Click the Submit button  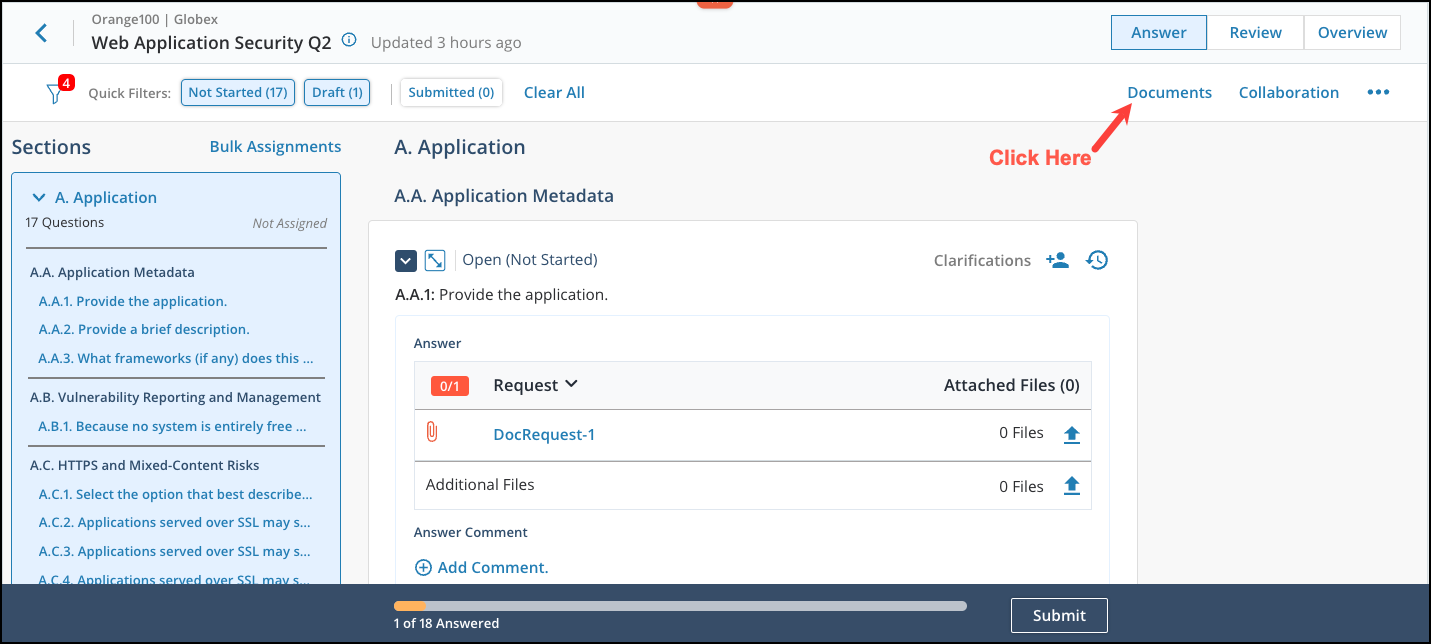[1059, 615]
